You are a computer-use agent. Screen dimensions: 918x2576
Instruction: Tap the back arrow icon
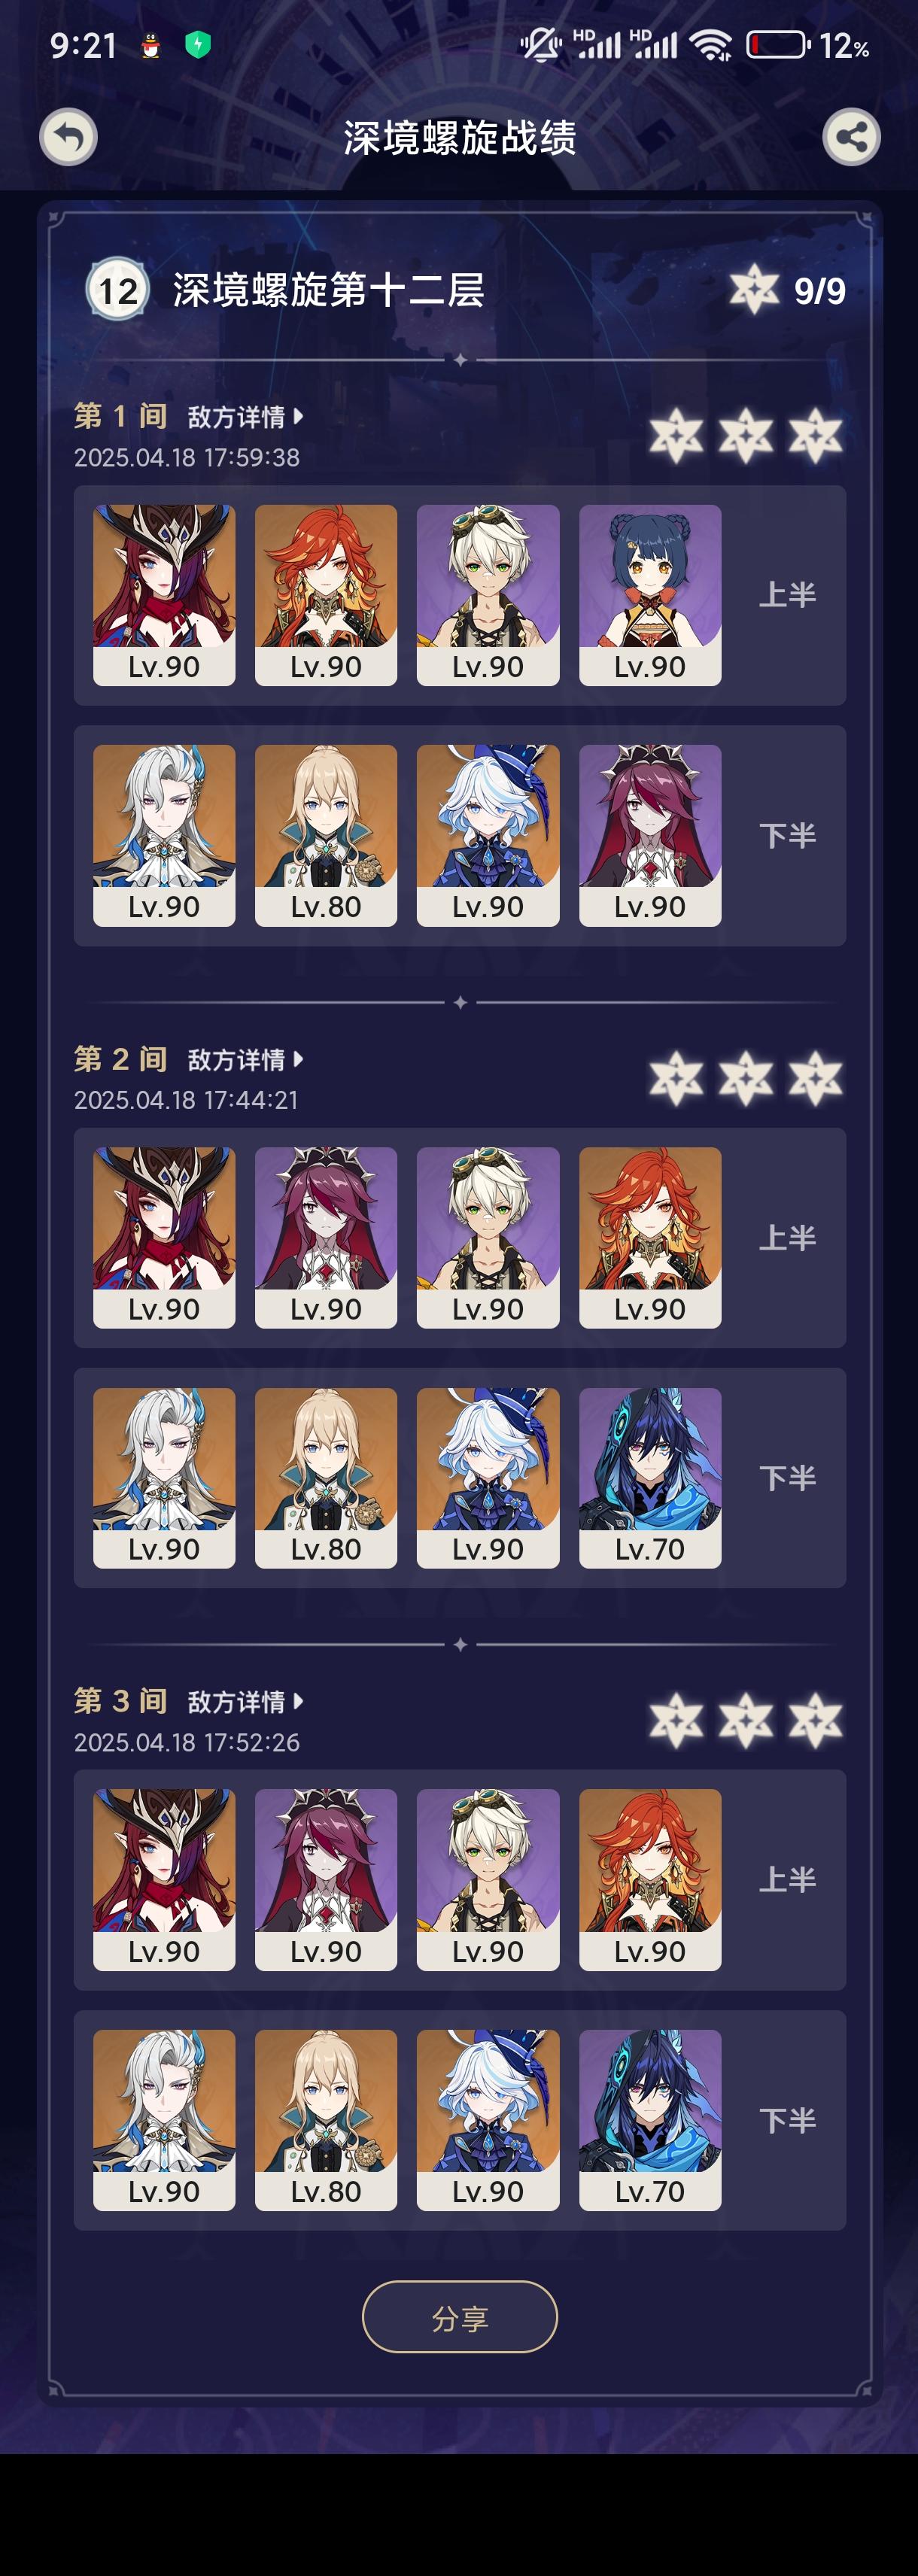pyautogui.click(x=68, y=136)
